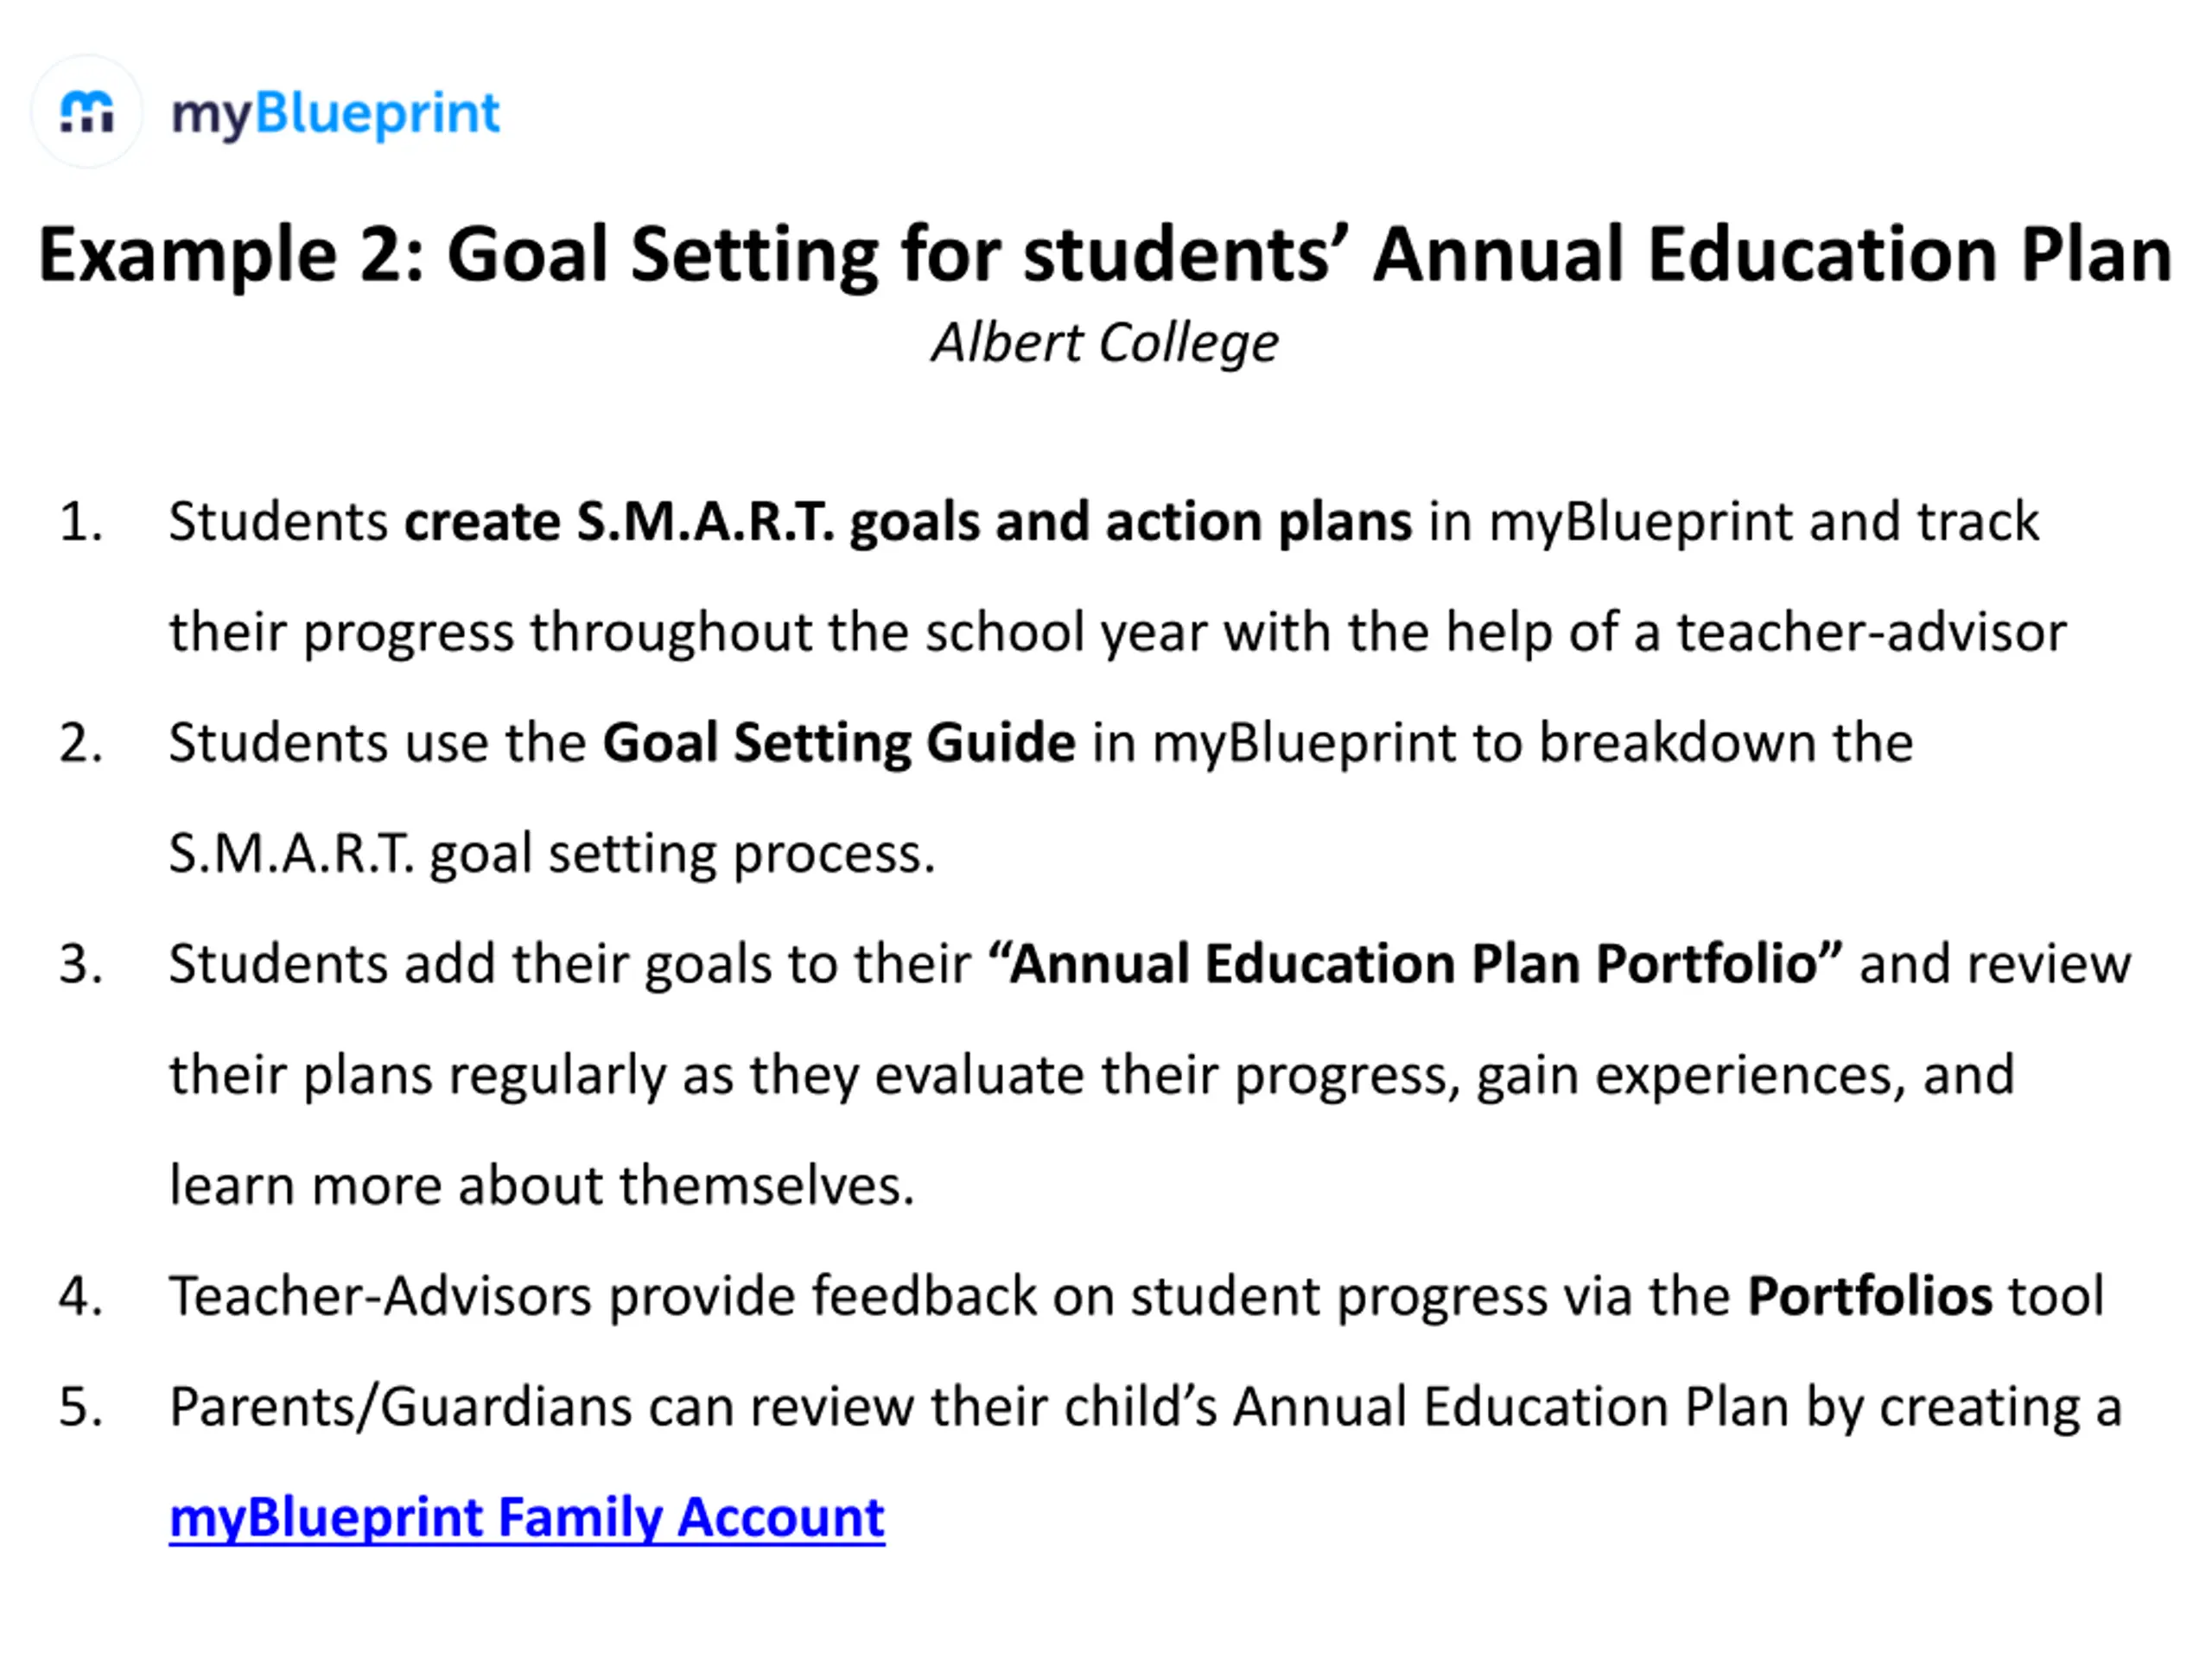
Task: Click the bold 'Annual Education Plan Portfolio' phrase
Action: tap(1415, 964)
